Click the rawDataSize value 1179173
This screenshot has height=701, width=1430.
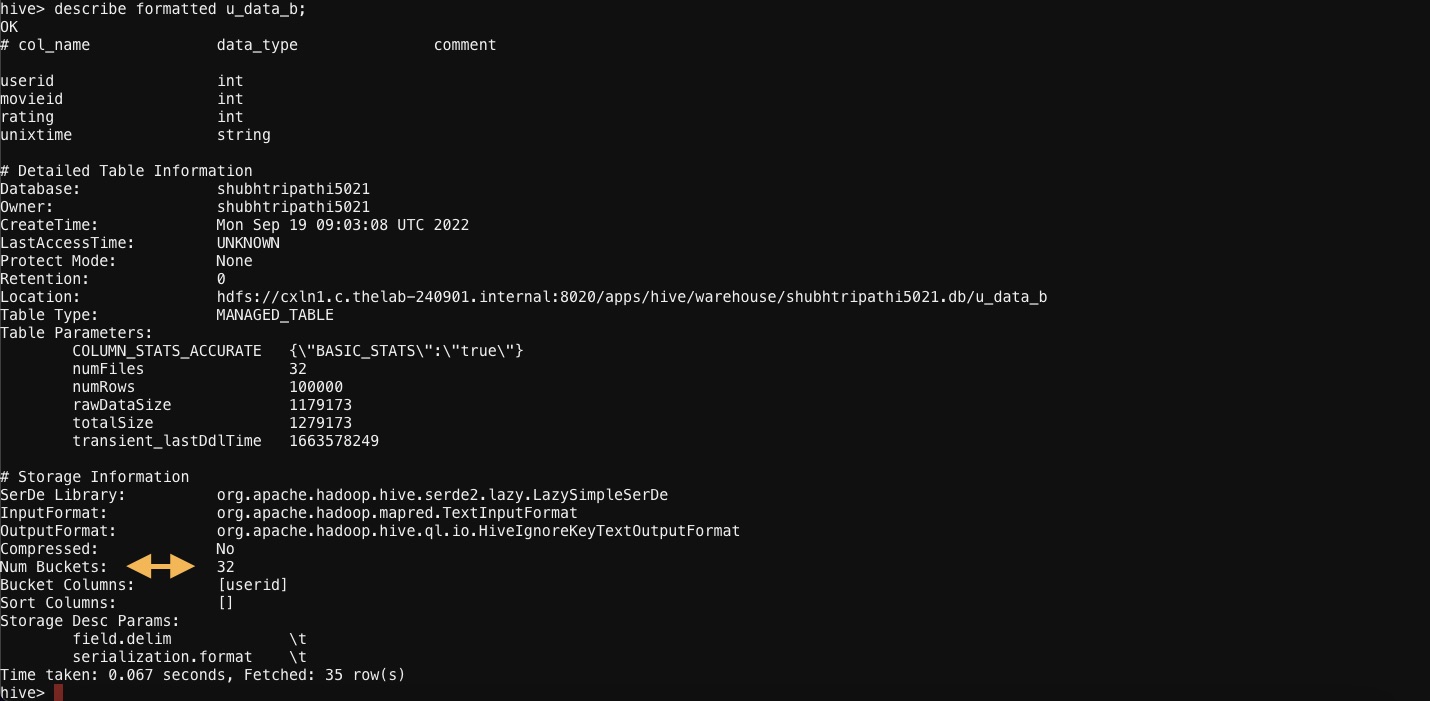[320, 405]
